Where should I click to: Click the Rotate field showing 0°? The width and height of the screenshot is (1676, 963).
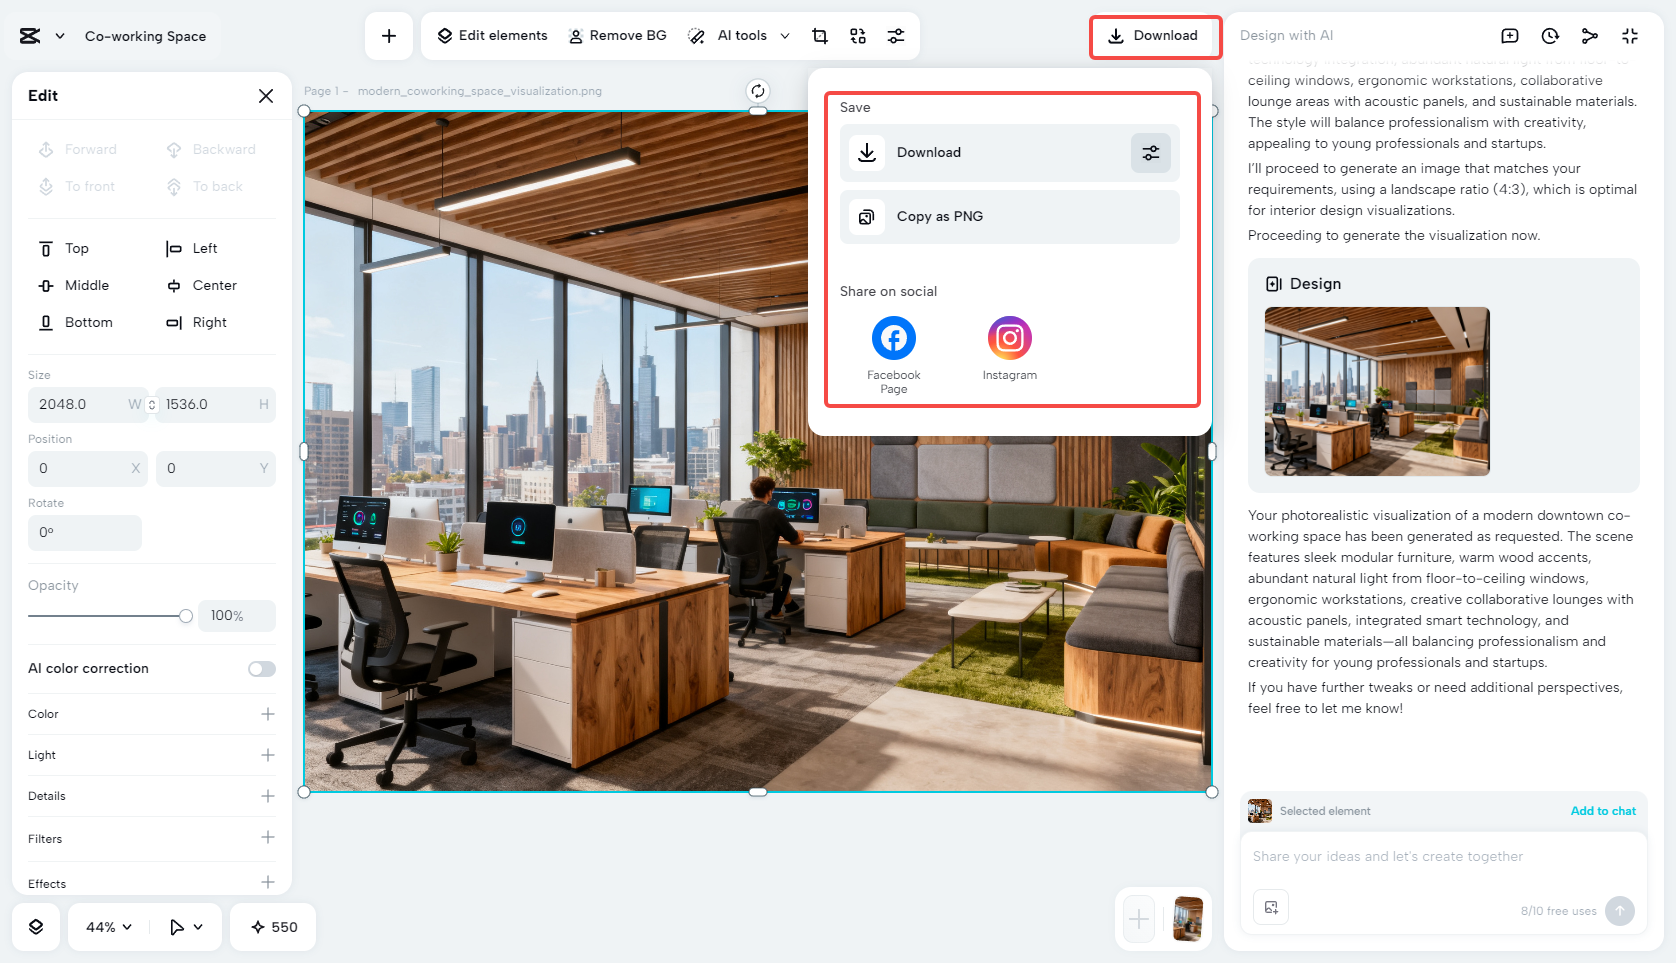click(x=85, y=533)
